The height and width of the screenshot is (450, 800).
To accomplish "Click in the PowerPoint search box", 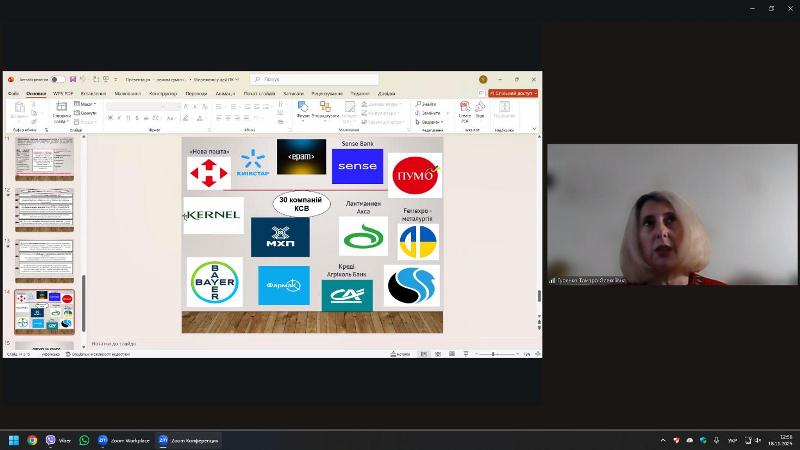I will point(314,80).
